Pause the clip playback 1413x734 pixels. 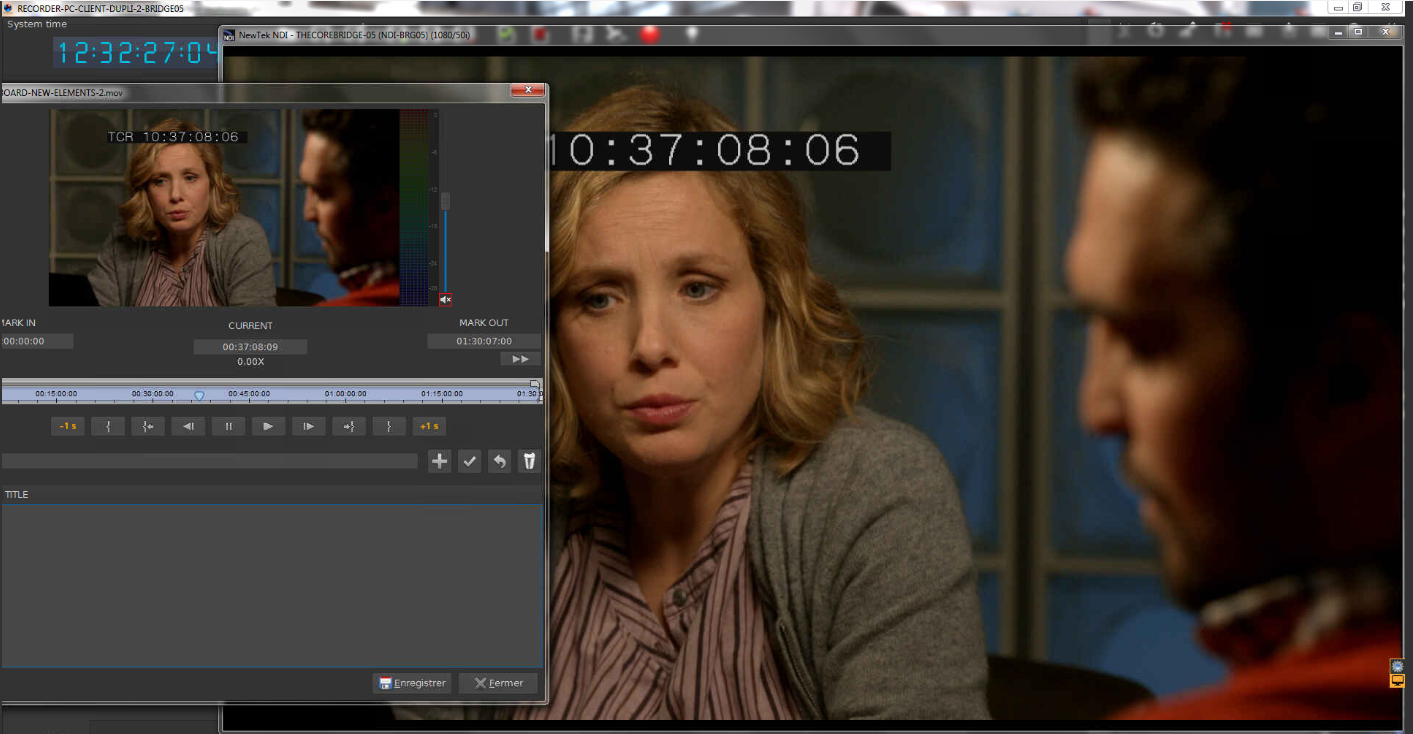pyautogui.click(x=228, y=426)
